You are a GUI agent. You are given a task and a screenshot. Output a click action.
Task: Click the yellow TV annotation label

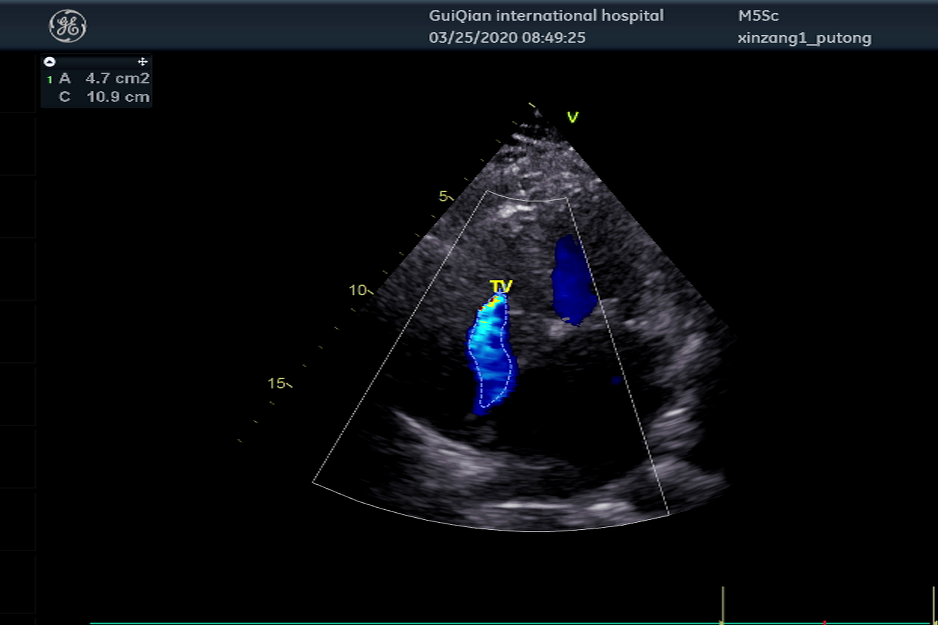point(501,286)
